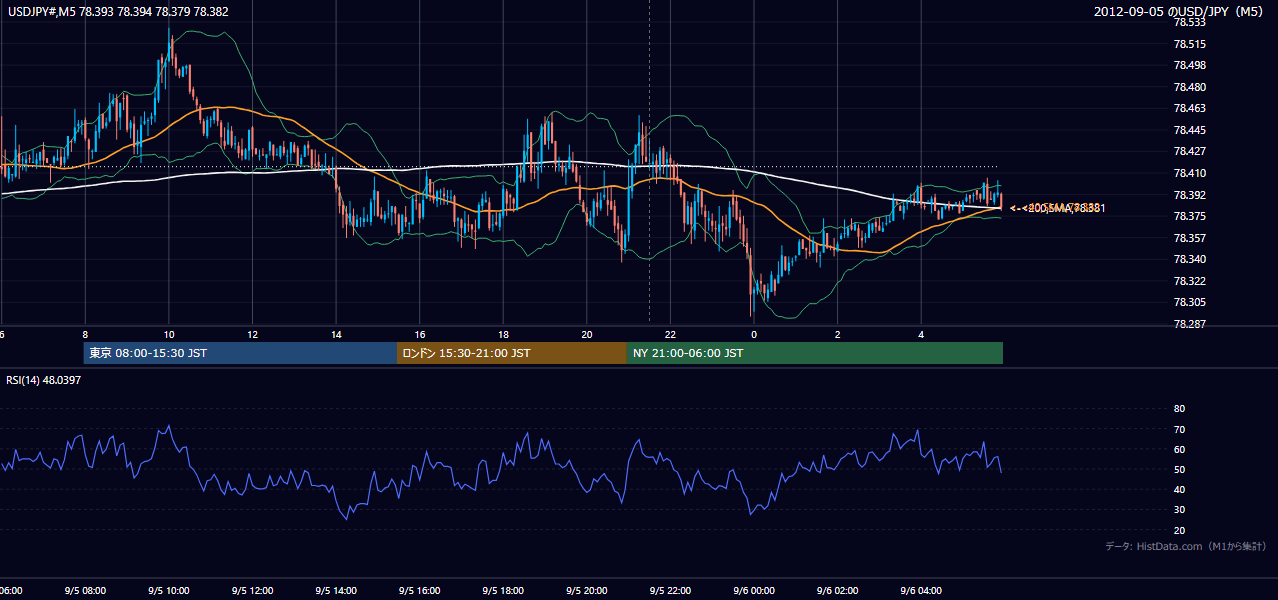Select the ロンドン 15:30-21:00 JST session bar
The image size is (1278, 600).
pos(512,353)
